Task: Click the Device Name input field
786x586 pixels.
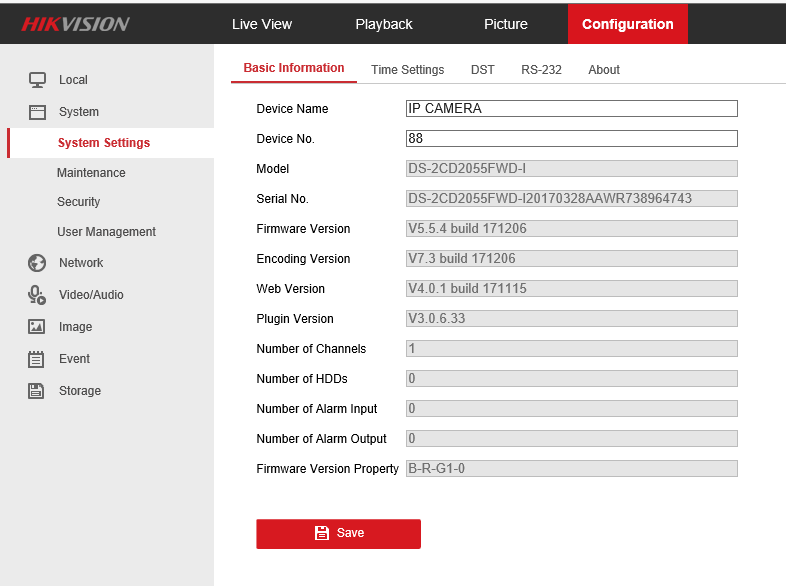Action: click(571, 109)
